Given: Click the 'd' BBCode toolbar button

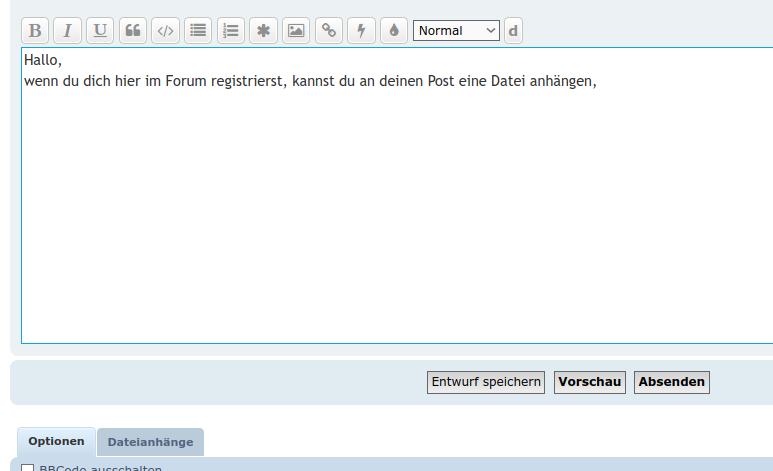Looking at the screenshot, I should (513, 31).
